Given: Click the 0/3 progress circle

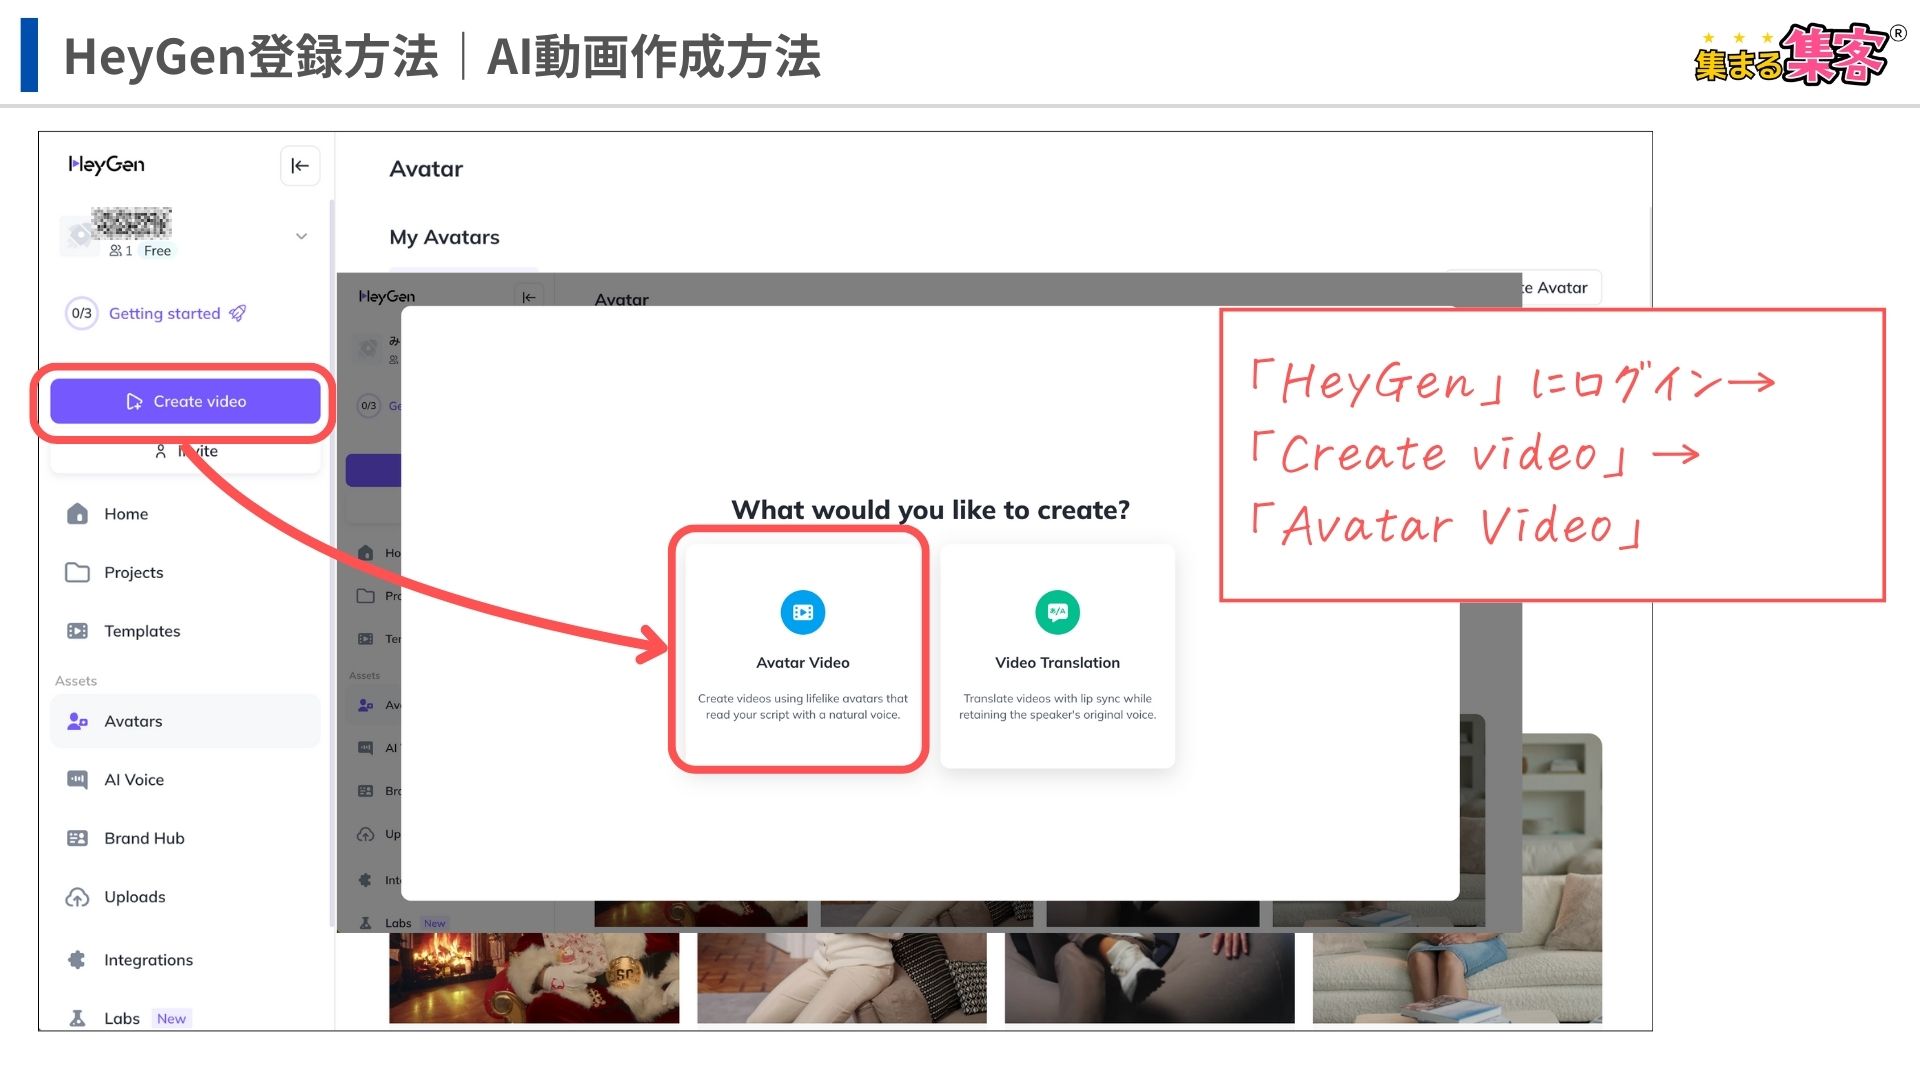Looking at the screenshot, I should [x=82, y=313].
